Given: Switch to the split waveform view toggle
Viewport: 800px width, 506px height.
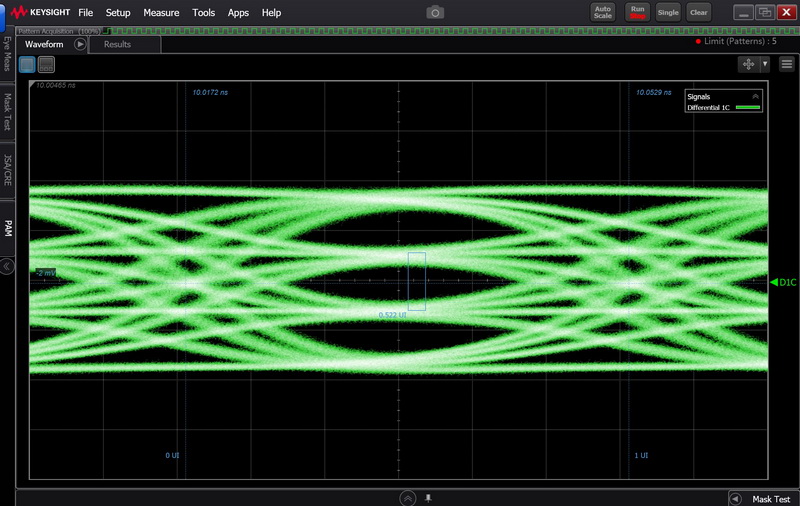Looking at the screenshot, I should (46, 65).
